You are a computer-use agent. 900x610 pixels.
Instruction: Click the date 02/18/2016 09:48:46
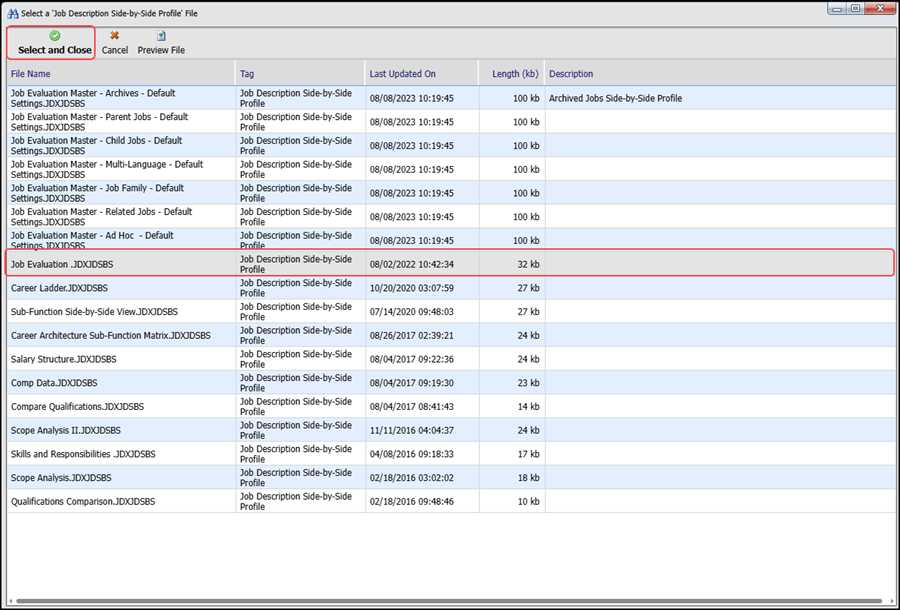click(412, 502)
